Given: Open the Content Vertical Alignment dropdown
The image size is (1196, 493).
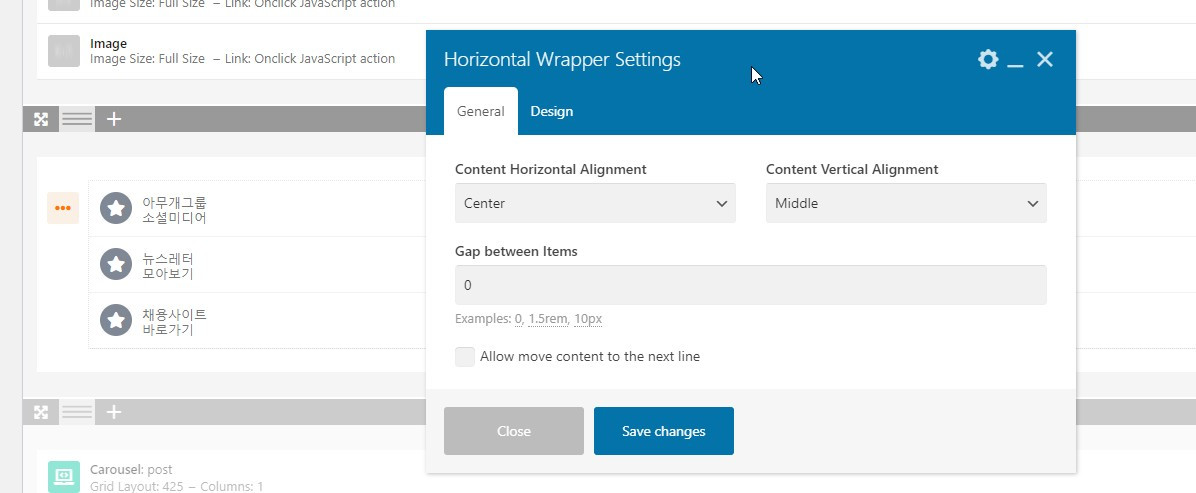Looking at the screenshot, I should pos(906,203).
